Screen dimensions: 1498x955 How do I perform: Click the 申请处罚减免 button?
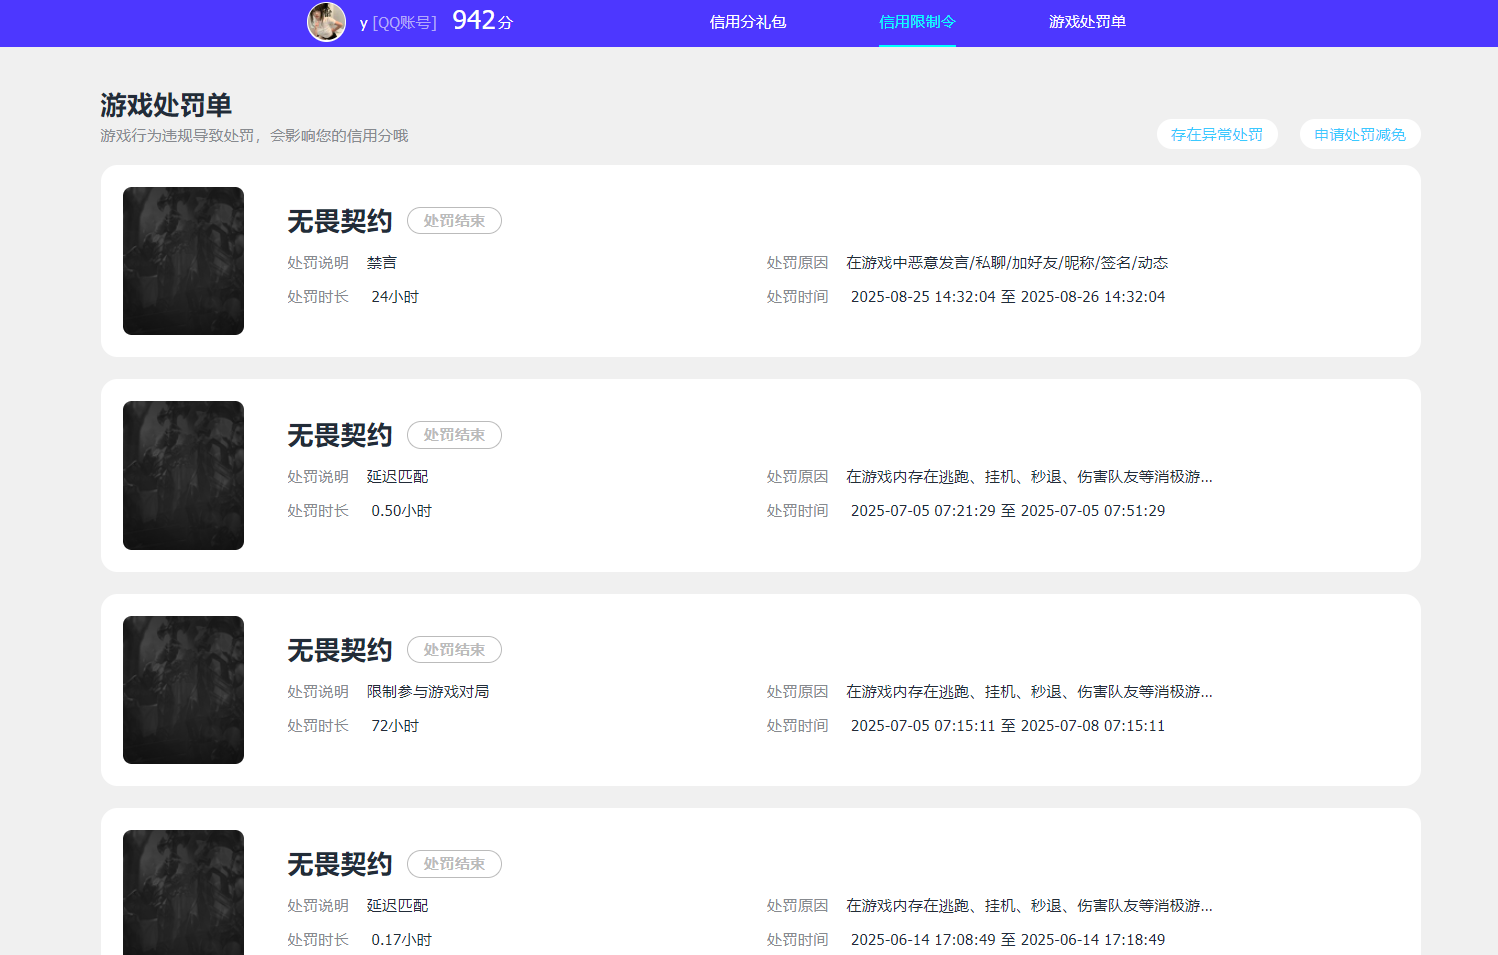point(1360,134)
